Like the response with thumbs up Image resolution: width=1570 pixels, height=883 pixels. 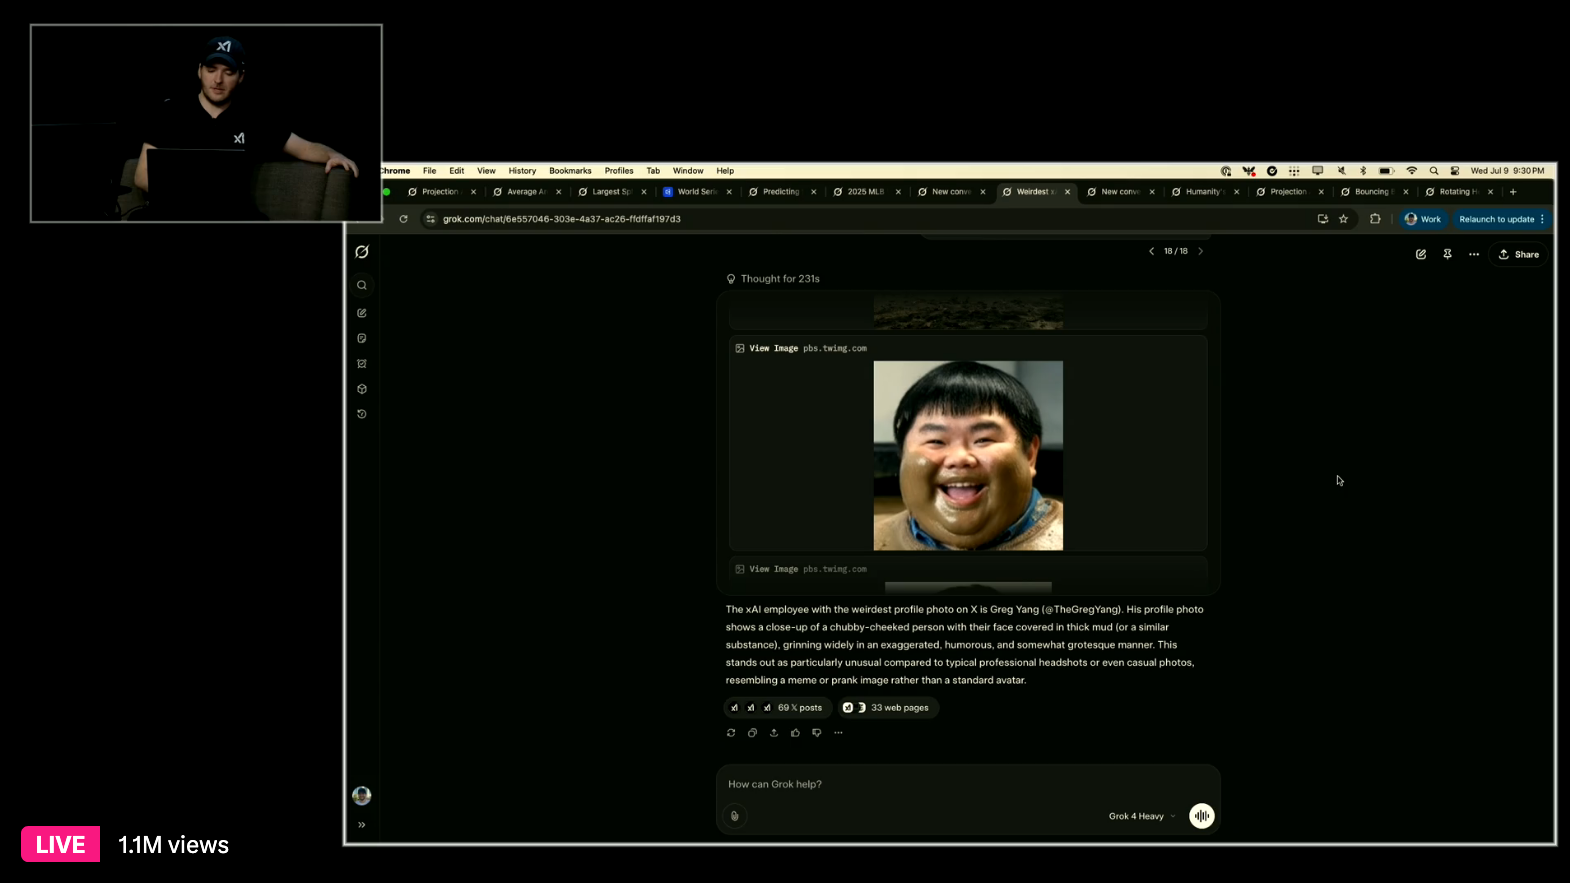[x=795, y=733]
